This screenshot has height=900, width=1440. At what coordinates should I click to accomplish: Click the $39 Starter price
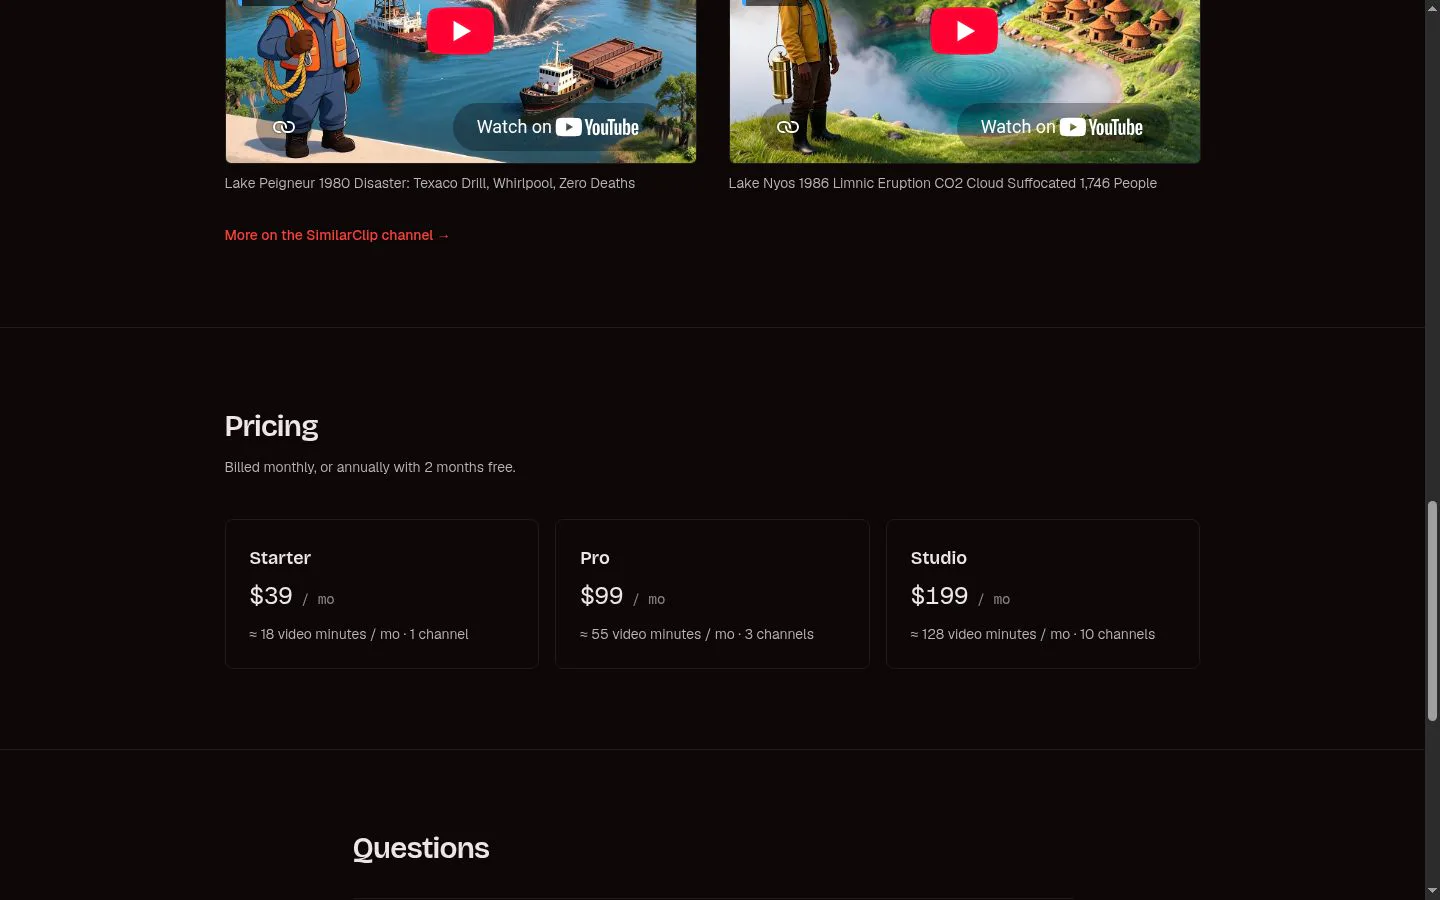(271, 596)
